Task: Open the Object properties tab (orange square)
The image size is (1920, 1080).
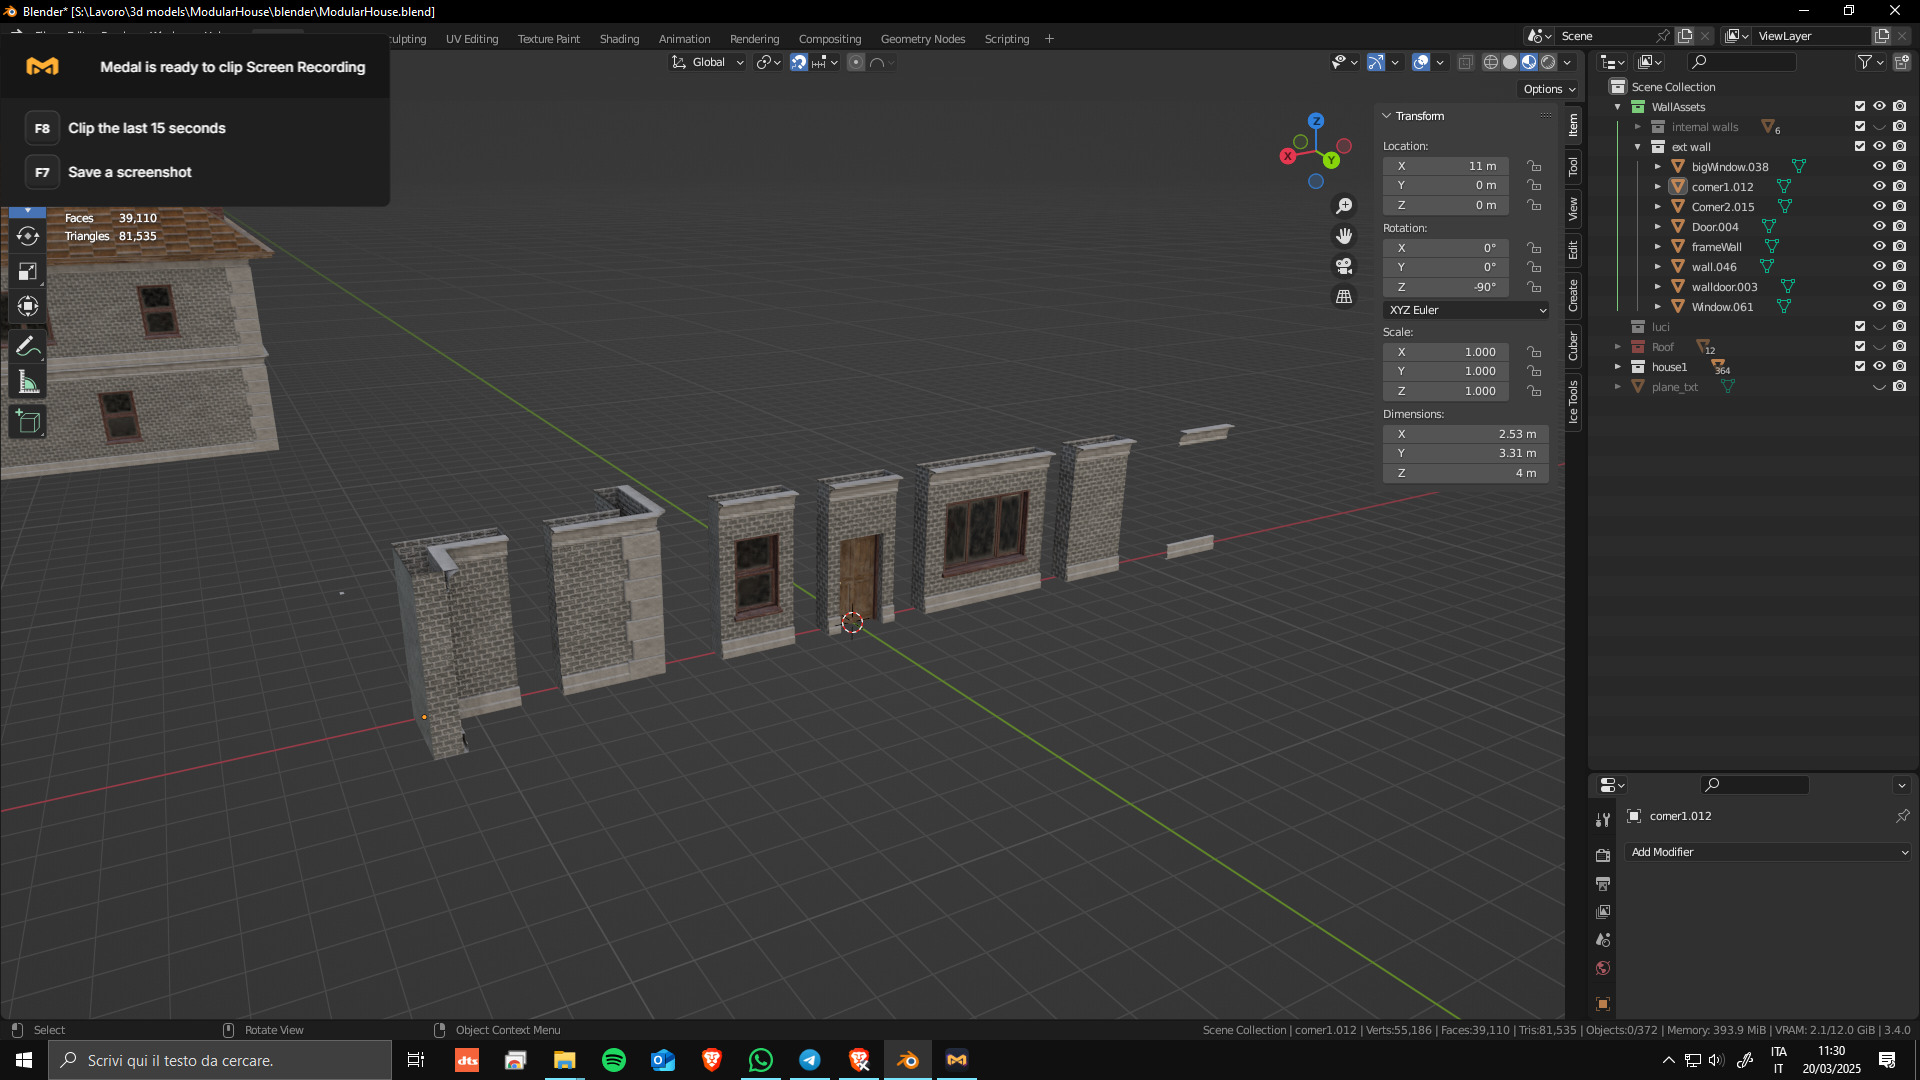Action: click(x=1603, y=1004)
